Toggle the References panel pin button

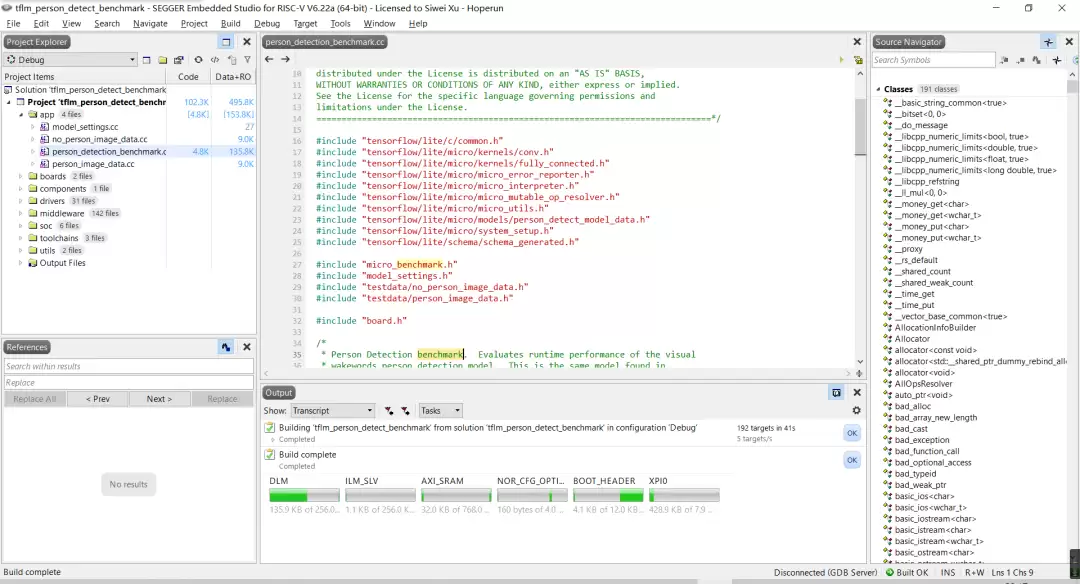coord(226,347)
